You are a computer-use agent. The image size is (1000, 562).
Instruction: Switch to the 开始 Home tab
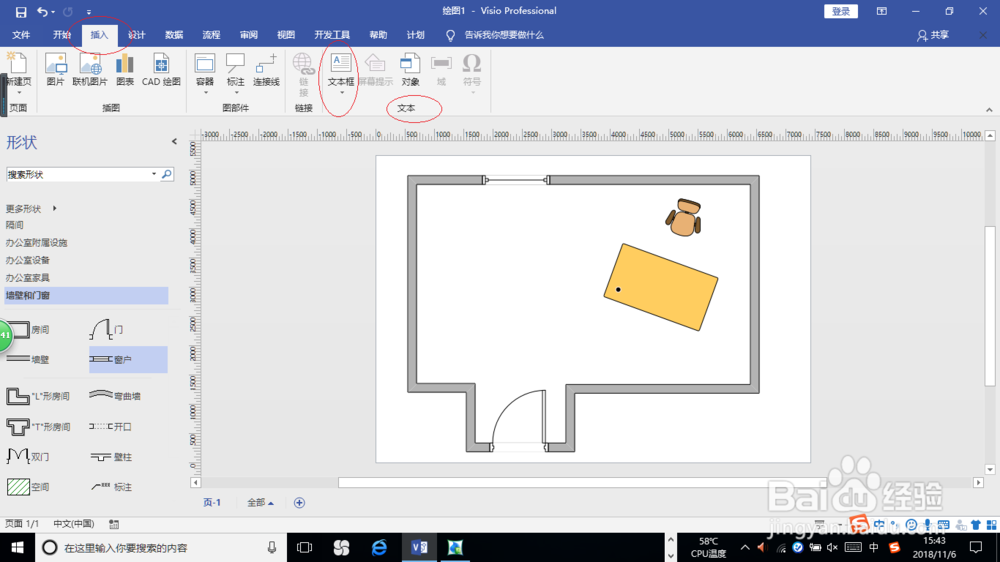pos(62,35)
